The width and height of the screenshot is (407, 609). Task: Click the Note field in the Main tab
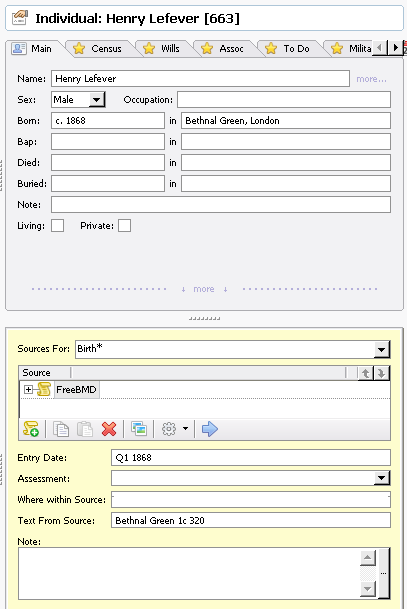(x=221, y=205)
